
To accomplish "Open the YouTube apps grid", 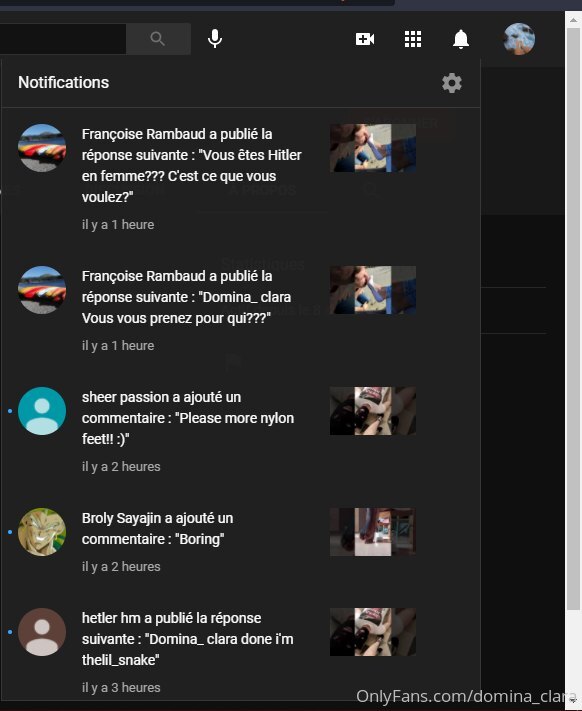I will [413, 39].
